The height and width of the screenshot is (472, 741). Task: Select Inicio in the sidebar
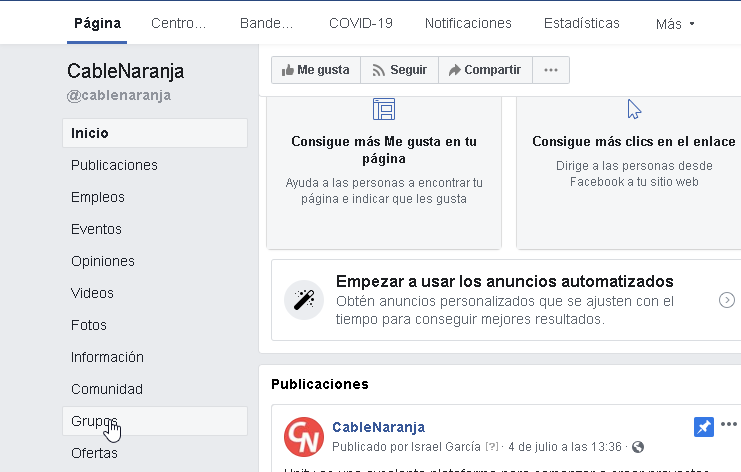[155, 133]
